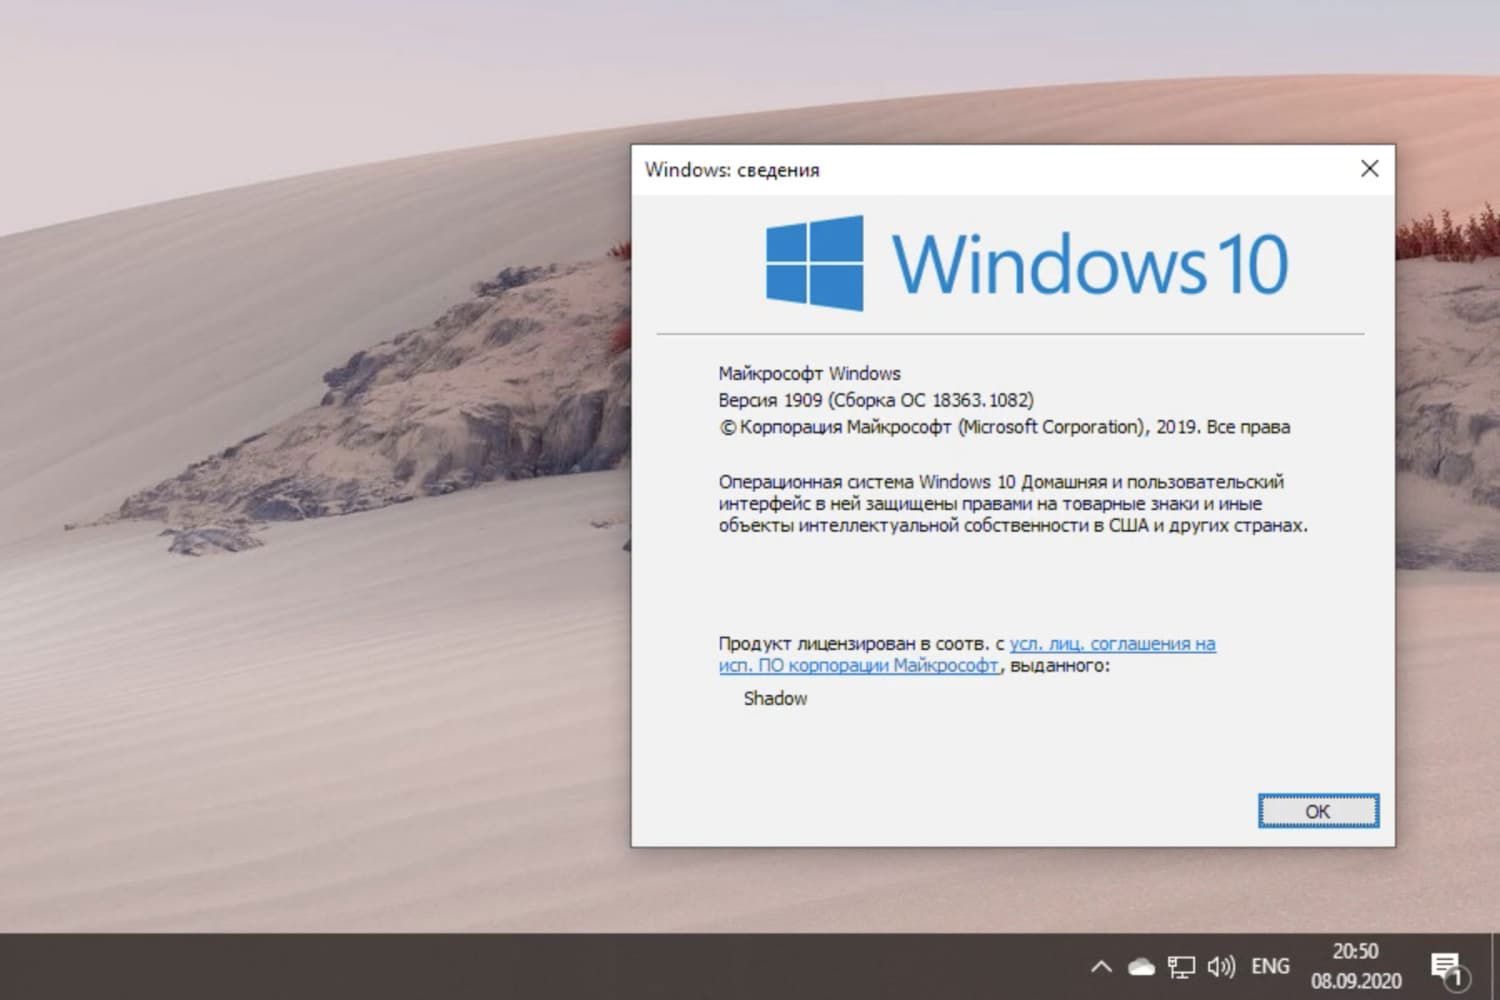Image resolution: width=1500 pixels, height=1000 pixels.
Task: Expand hidden tray icons with the chevron
Action: point(1101,966)
